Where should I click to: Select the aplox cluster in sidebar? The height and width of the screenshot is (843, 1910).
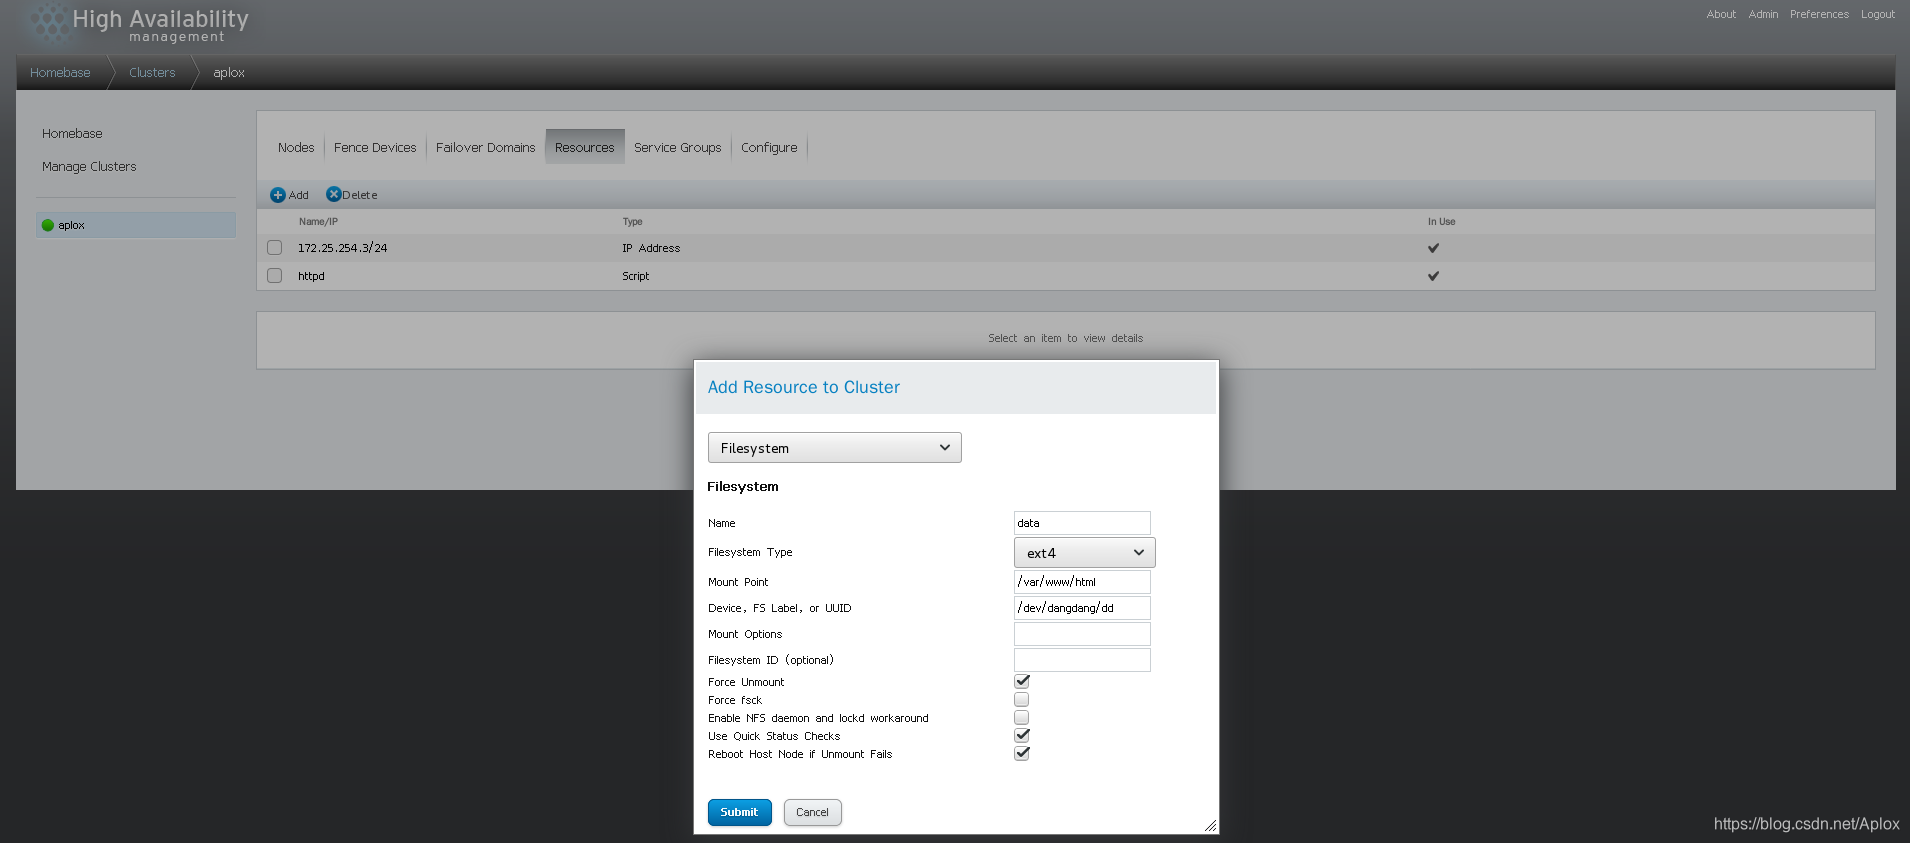click(136, 225)
